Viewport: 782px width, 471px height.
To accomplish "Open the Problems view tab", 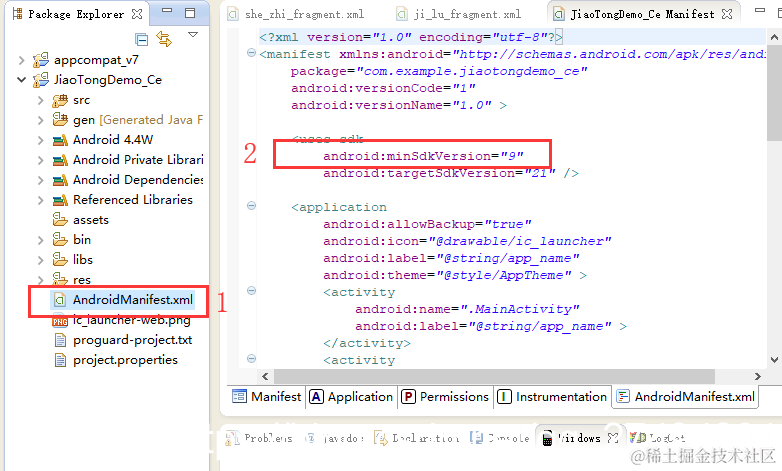I will [259, 438].
